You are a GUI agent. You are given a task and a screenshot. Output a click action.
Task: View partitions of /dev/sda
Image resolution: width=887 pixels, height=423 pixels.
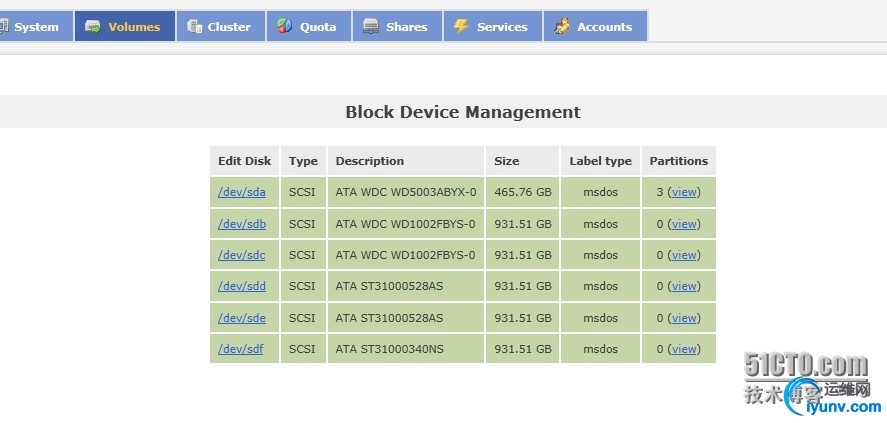[684, 192]
